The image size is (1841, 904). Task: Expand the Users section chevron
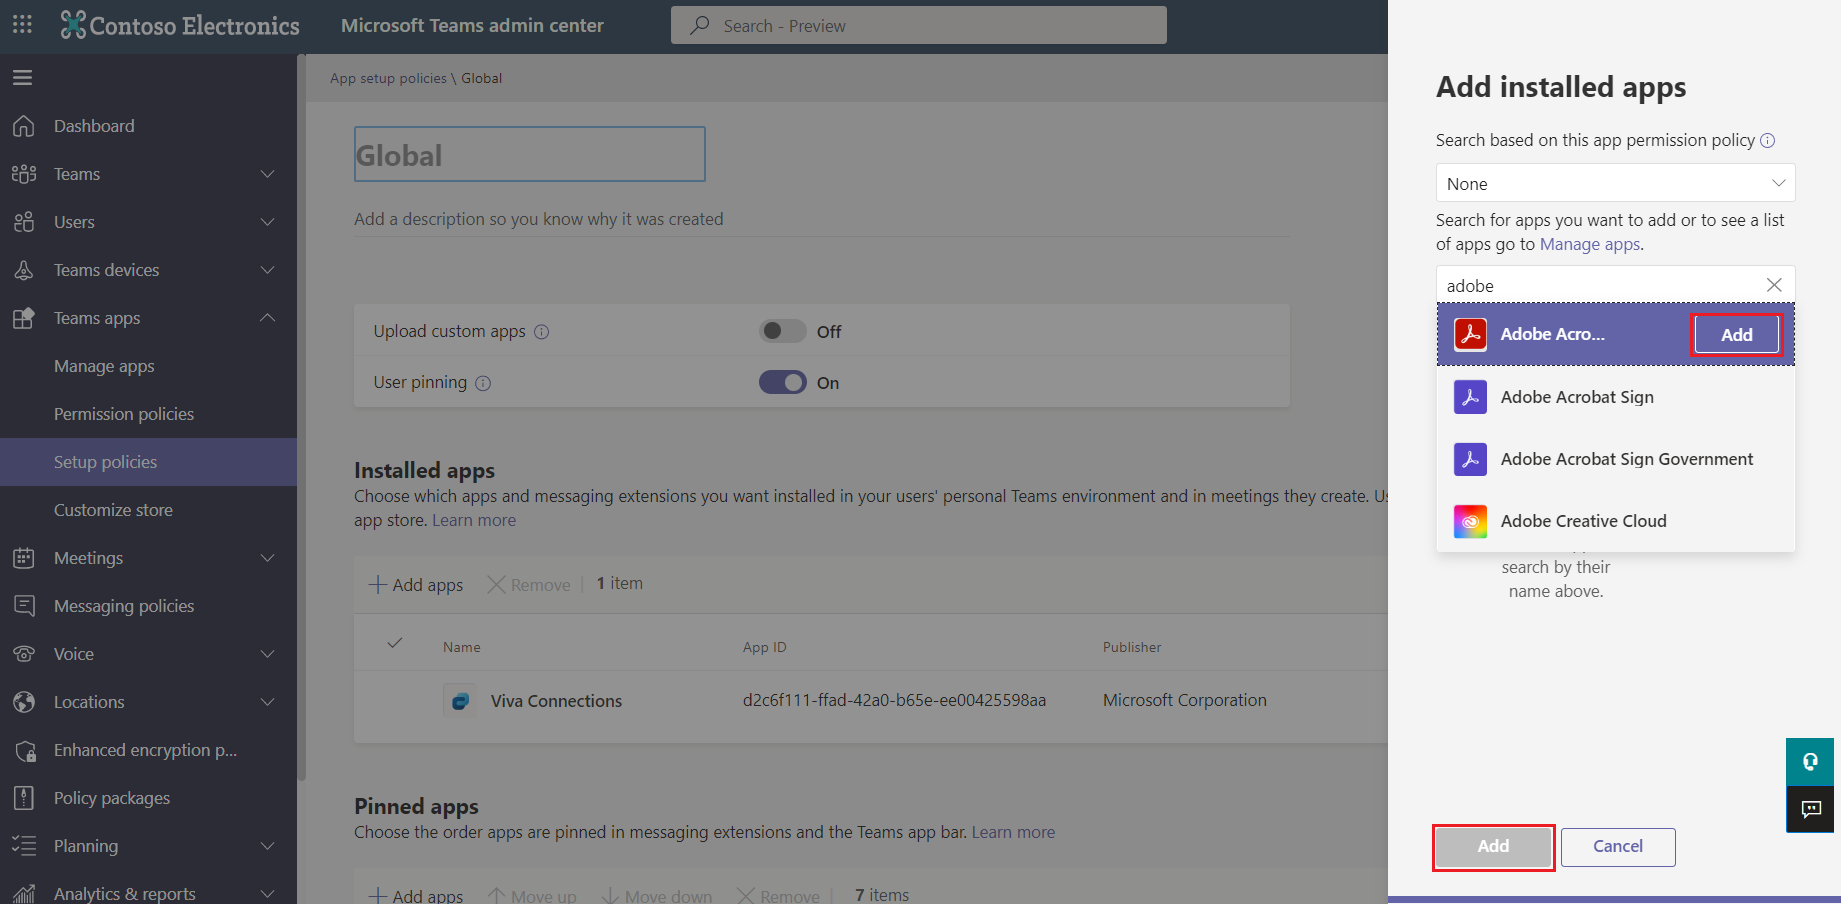click(267, 222)
